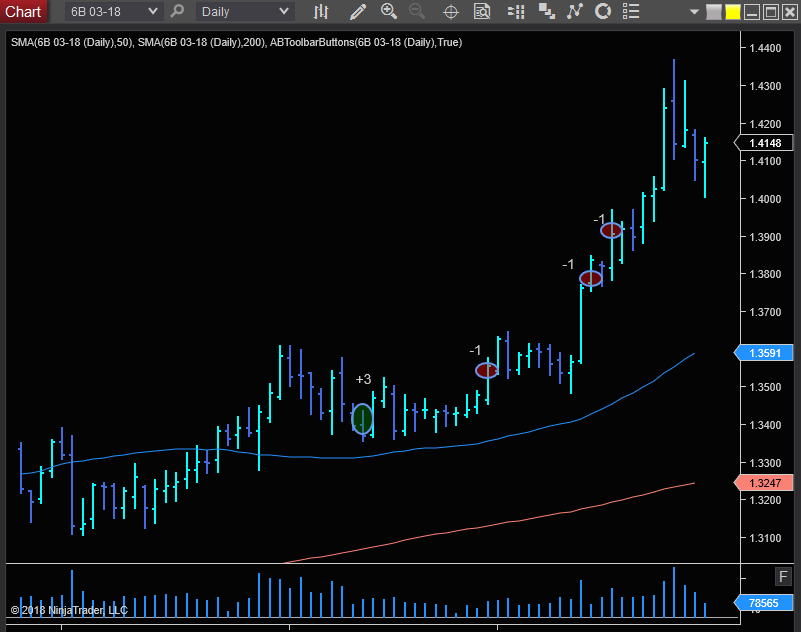Minimize the chart window

tap(751, 12)
